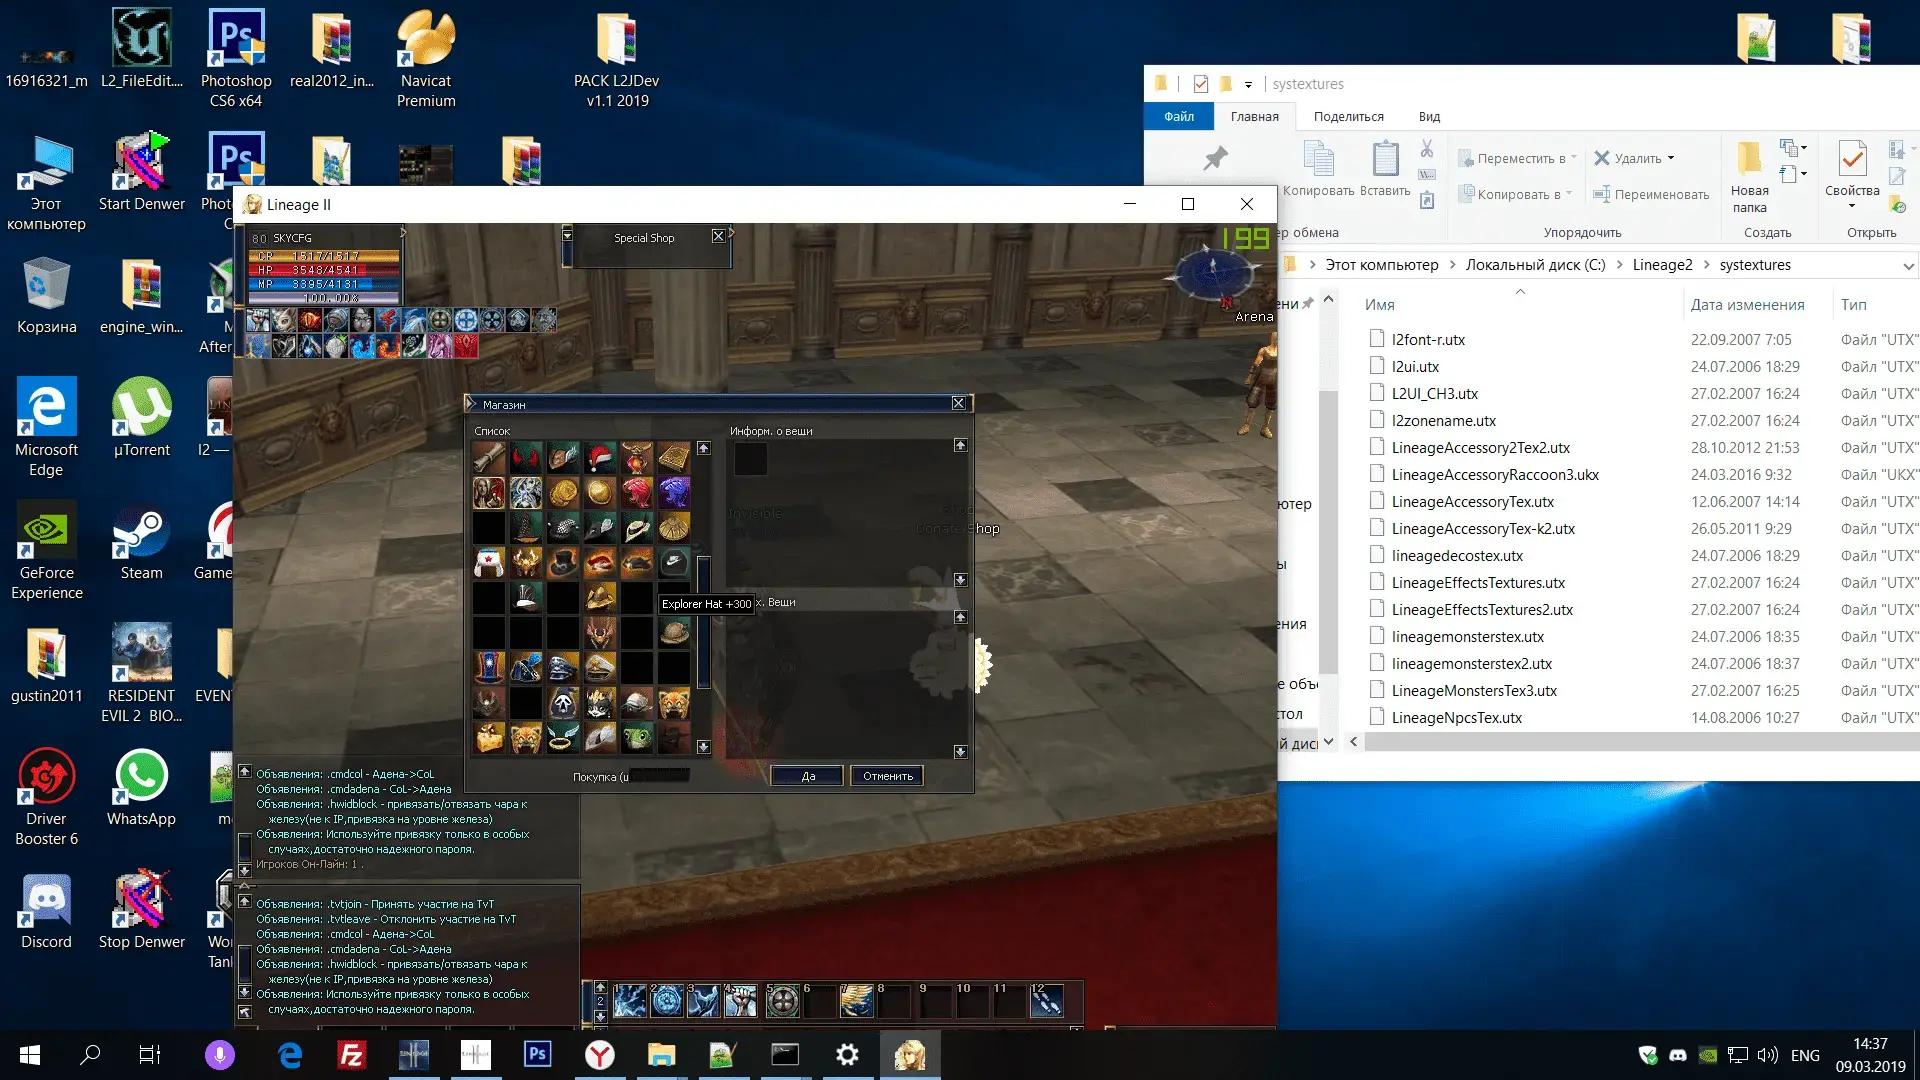This screenshot has height=1080, width=1920.
Task: Click Новая папка button
Action: (x=1749, y=176)
